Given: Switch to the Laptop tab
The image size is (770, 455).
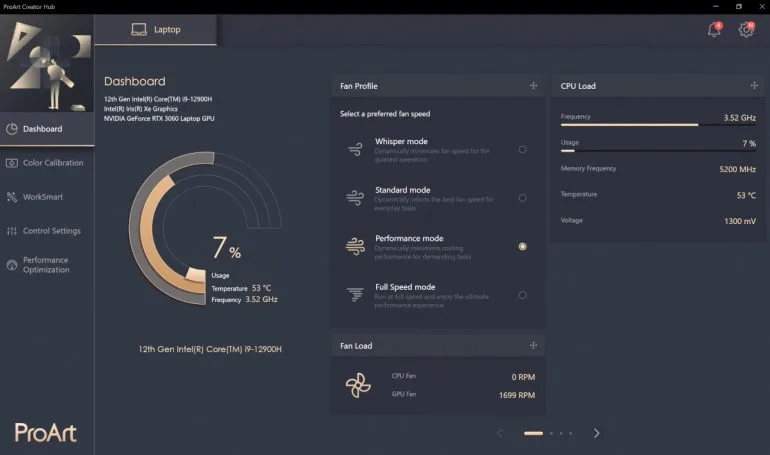Looking at the screenshot, I should pyautogui.click(x=155, y=29).
